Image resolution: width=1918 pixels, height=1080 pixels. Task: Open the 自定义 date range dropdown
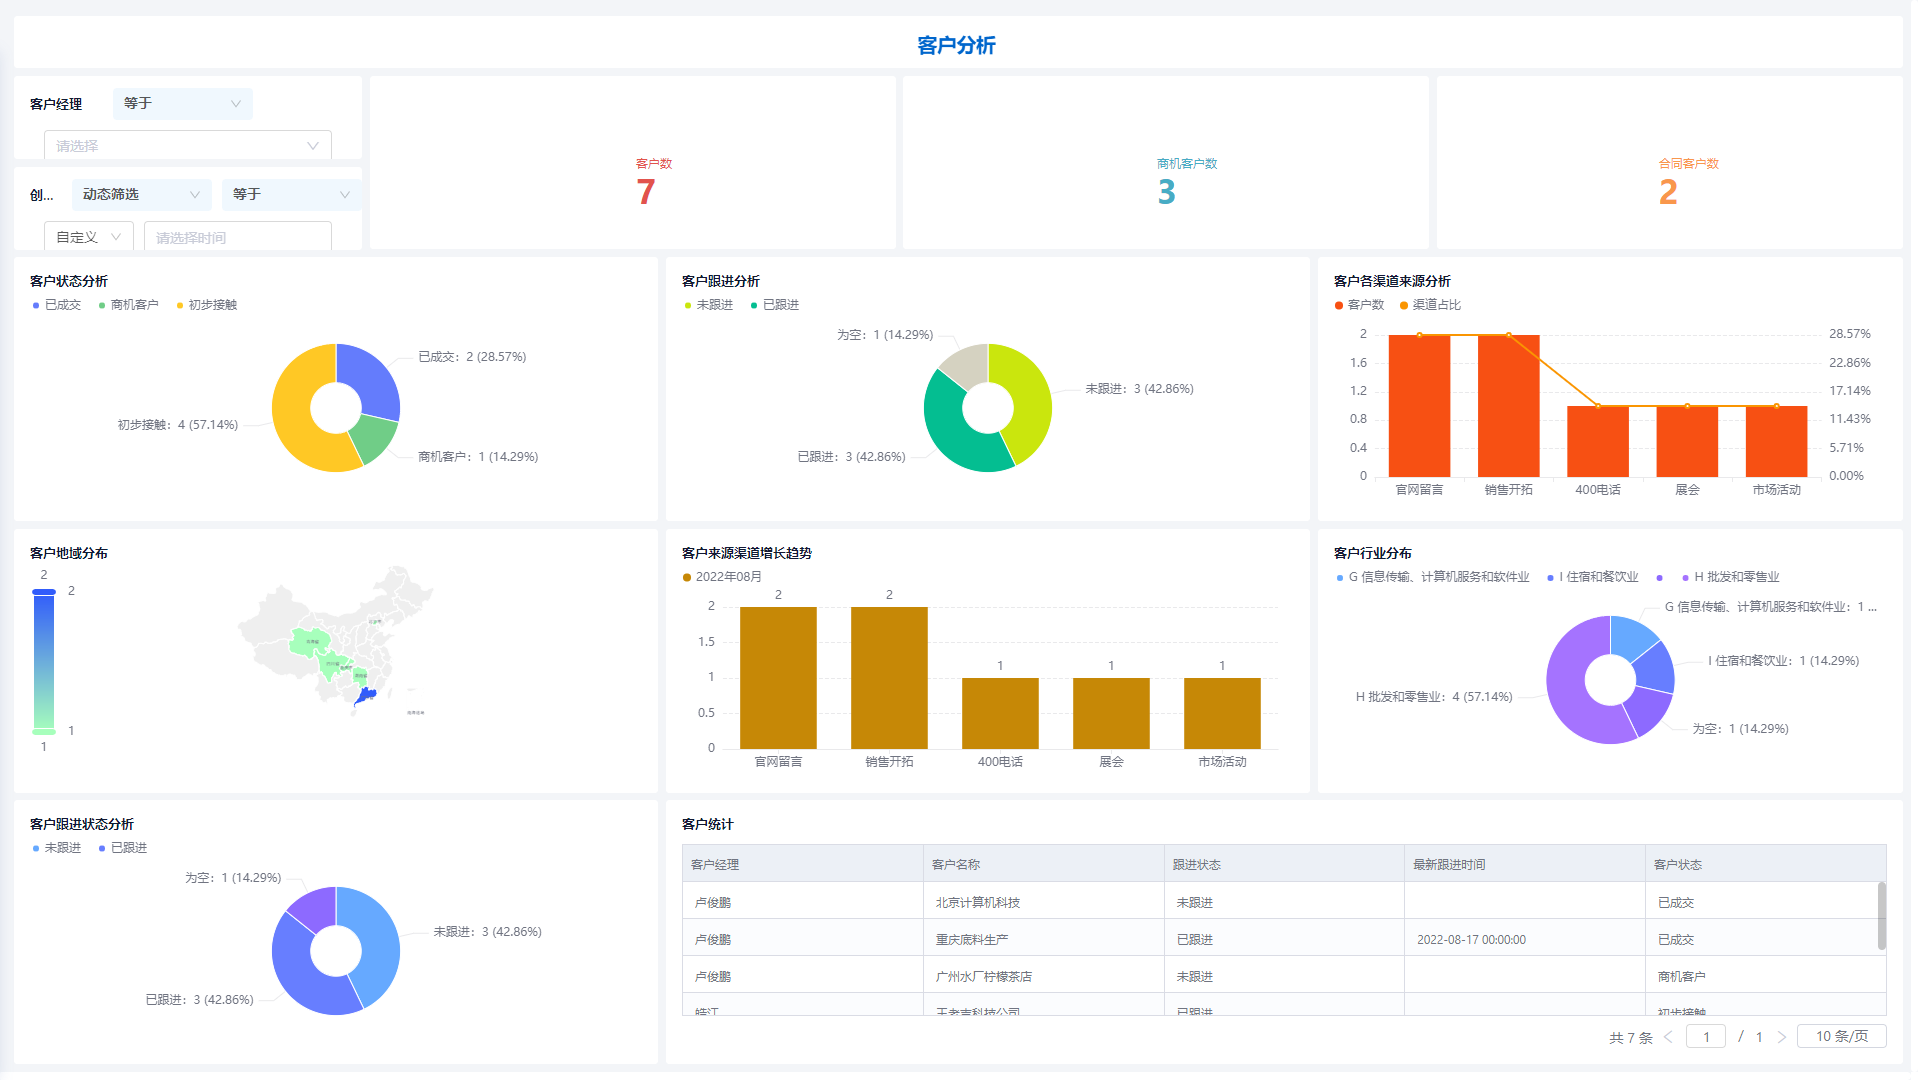(x=88, y=237)
